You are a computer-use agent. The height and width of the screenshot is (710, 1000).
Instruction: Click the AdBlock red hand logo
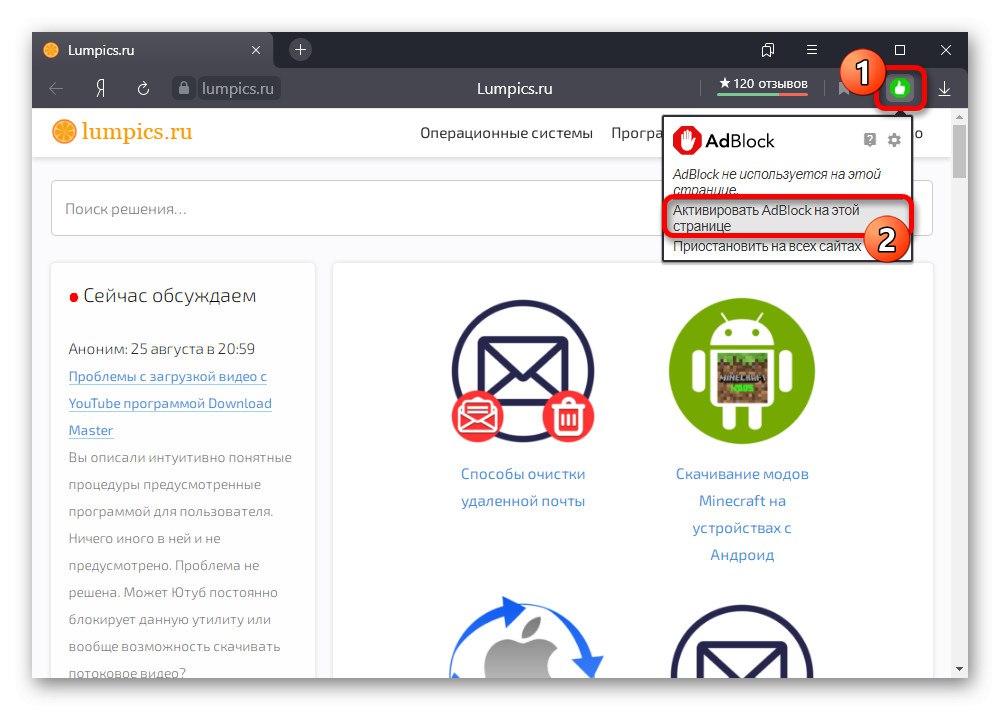point(687,140)
